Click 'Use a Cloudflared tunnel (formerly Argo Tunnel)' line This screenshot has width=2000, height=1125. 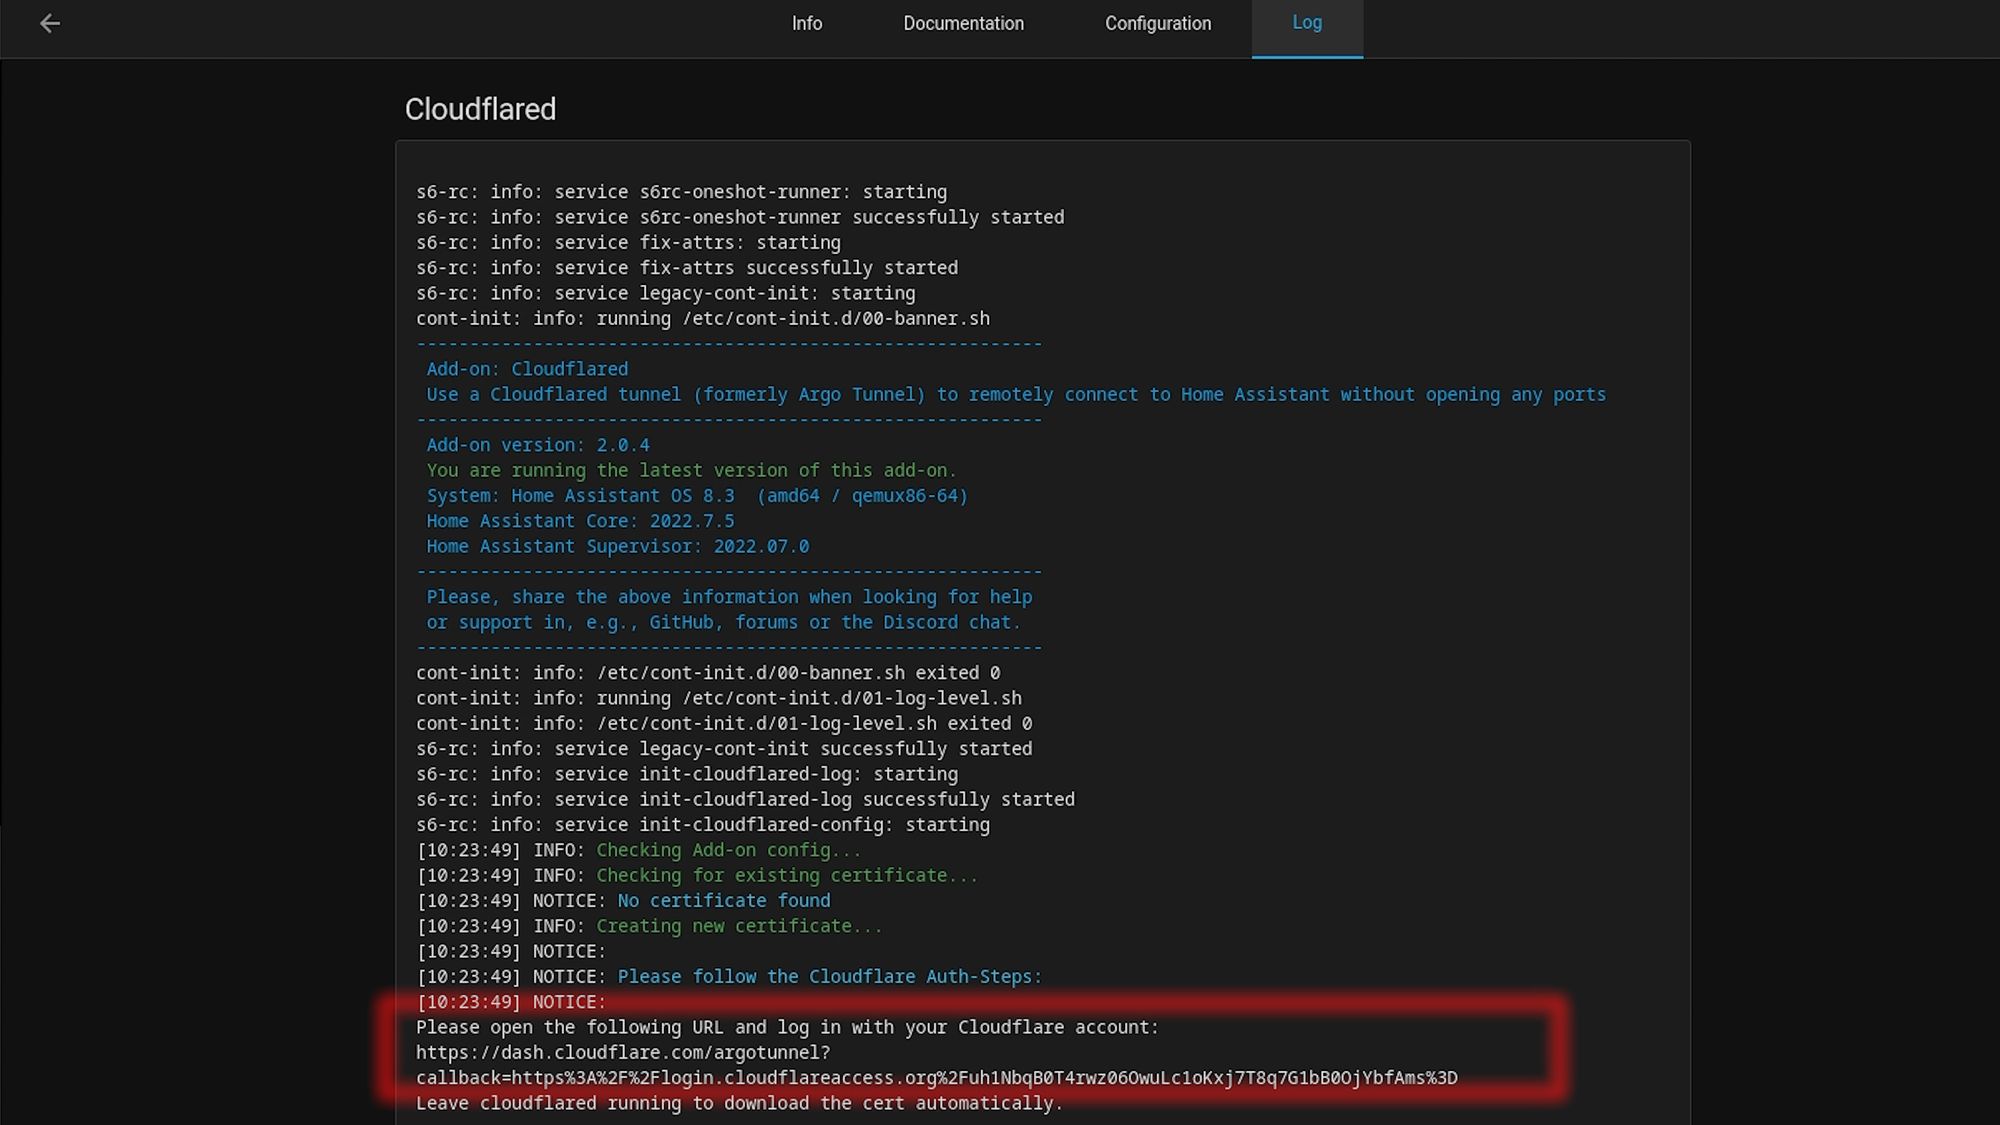tap(1016, 394)
